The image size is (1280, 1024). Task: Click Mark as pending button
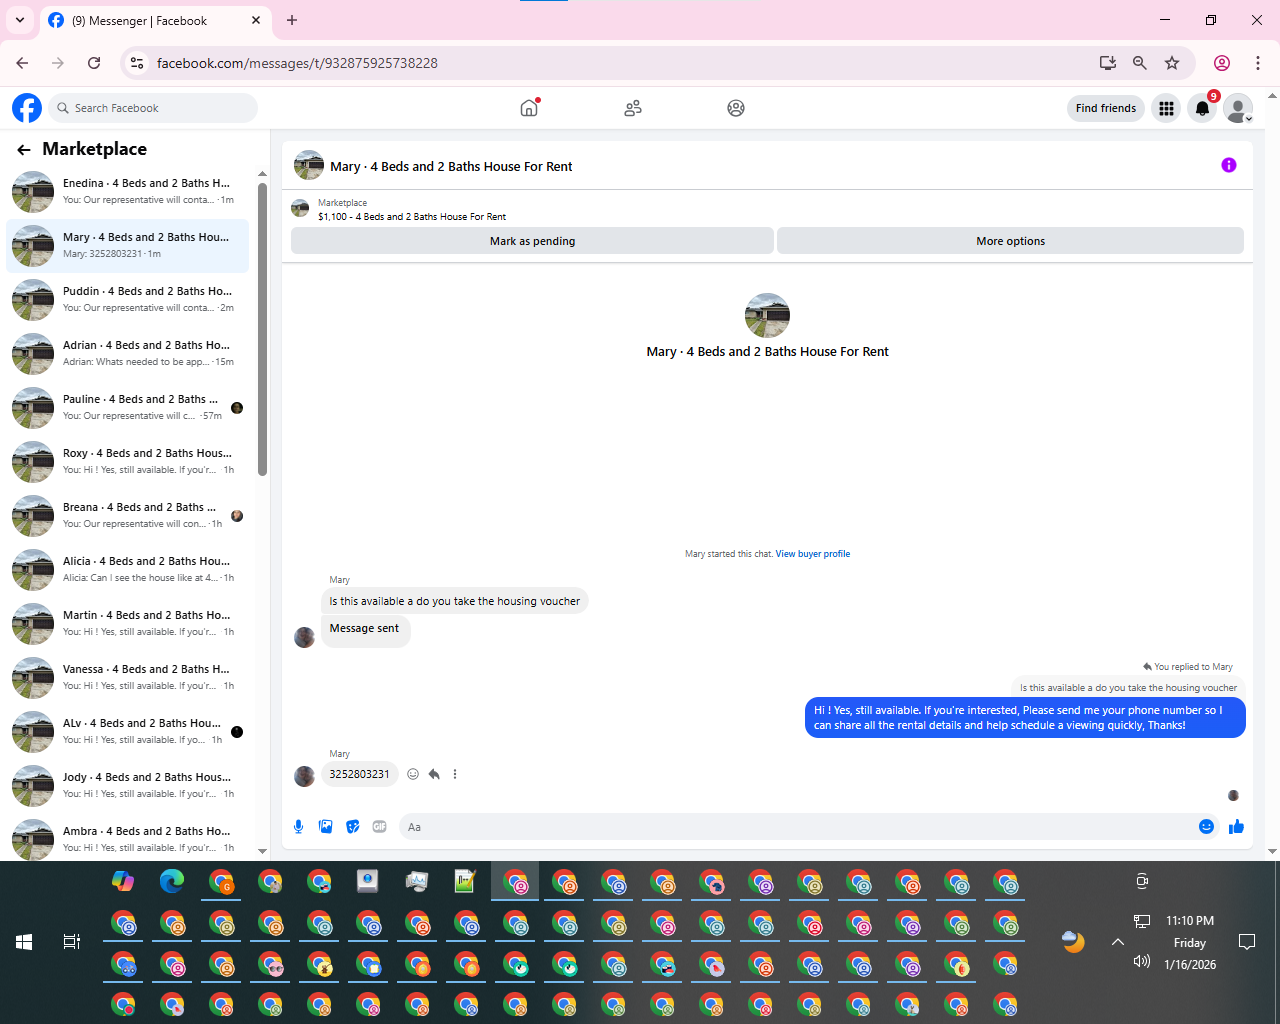[532, 241]
